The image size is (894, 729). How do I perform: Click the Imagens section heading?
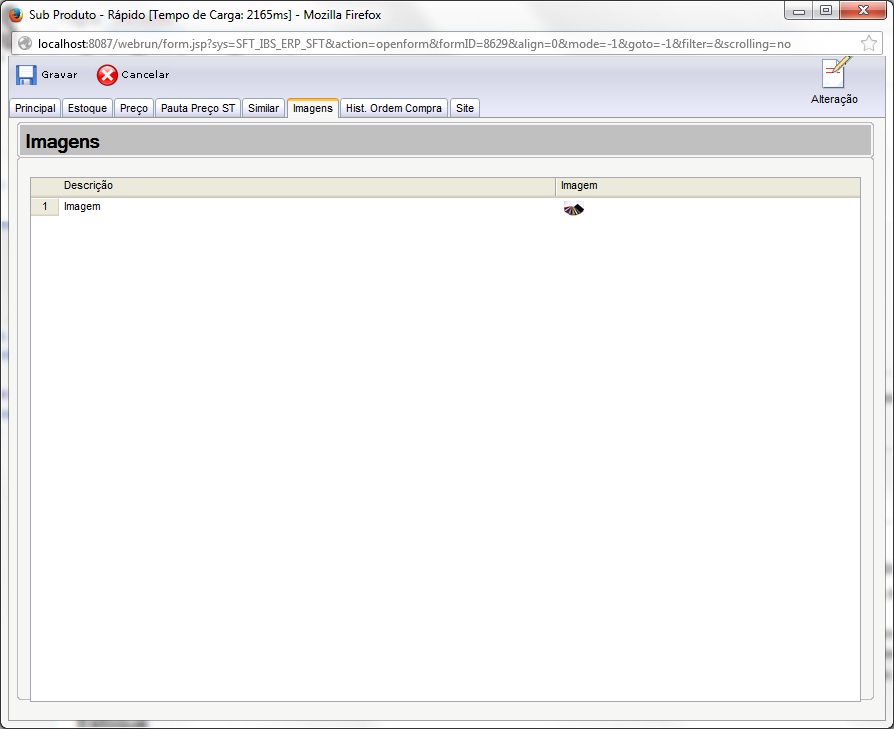pyautogui.click(x=63, y=141)
